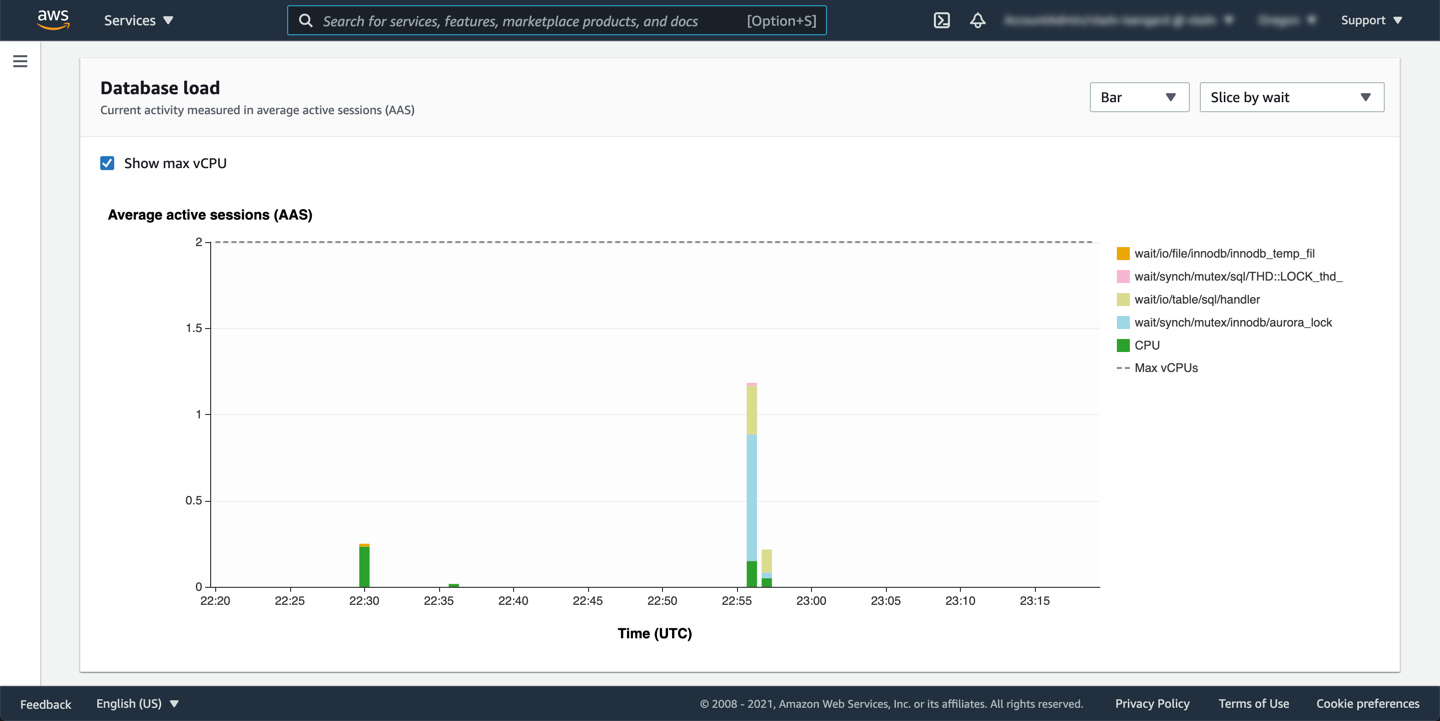
Task: Expand the hamburger side navigation menu
Action: [20, 62]
